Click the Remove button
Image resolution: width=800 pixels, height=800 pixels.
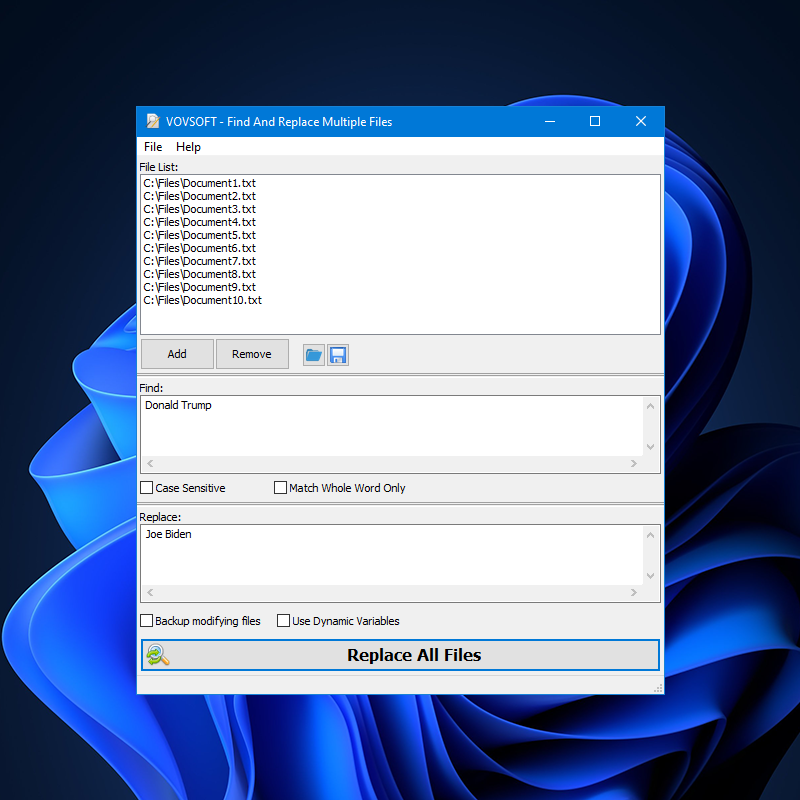tap(252, 354)
